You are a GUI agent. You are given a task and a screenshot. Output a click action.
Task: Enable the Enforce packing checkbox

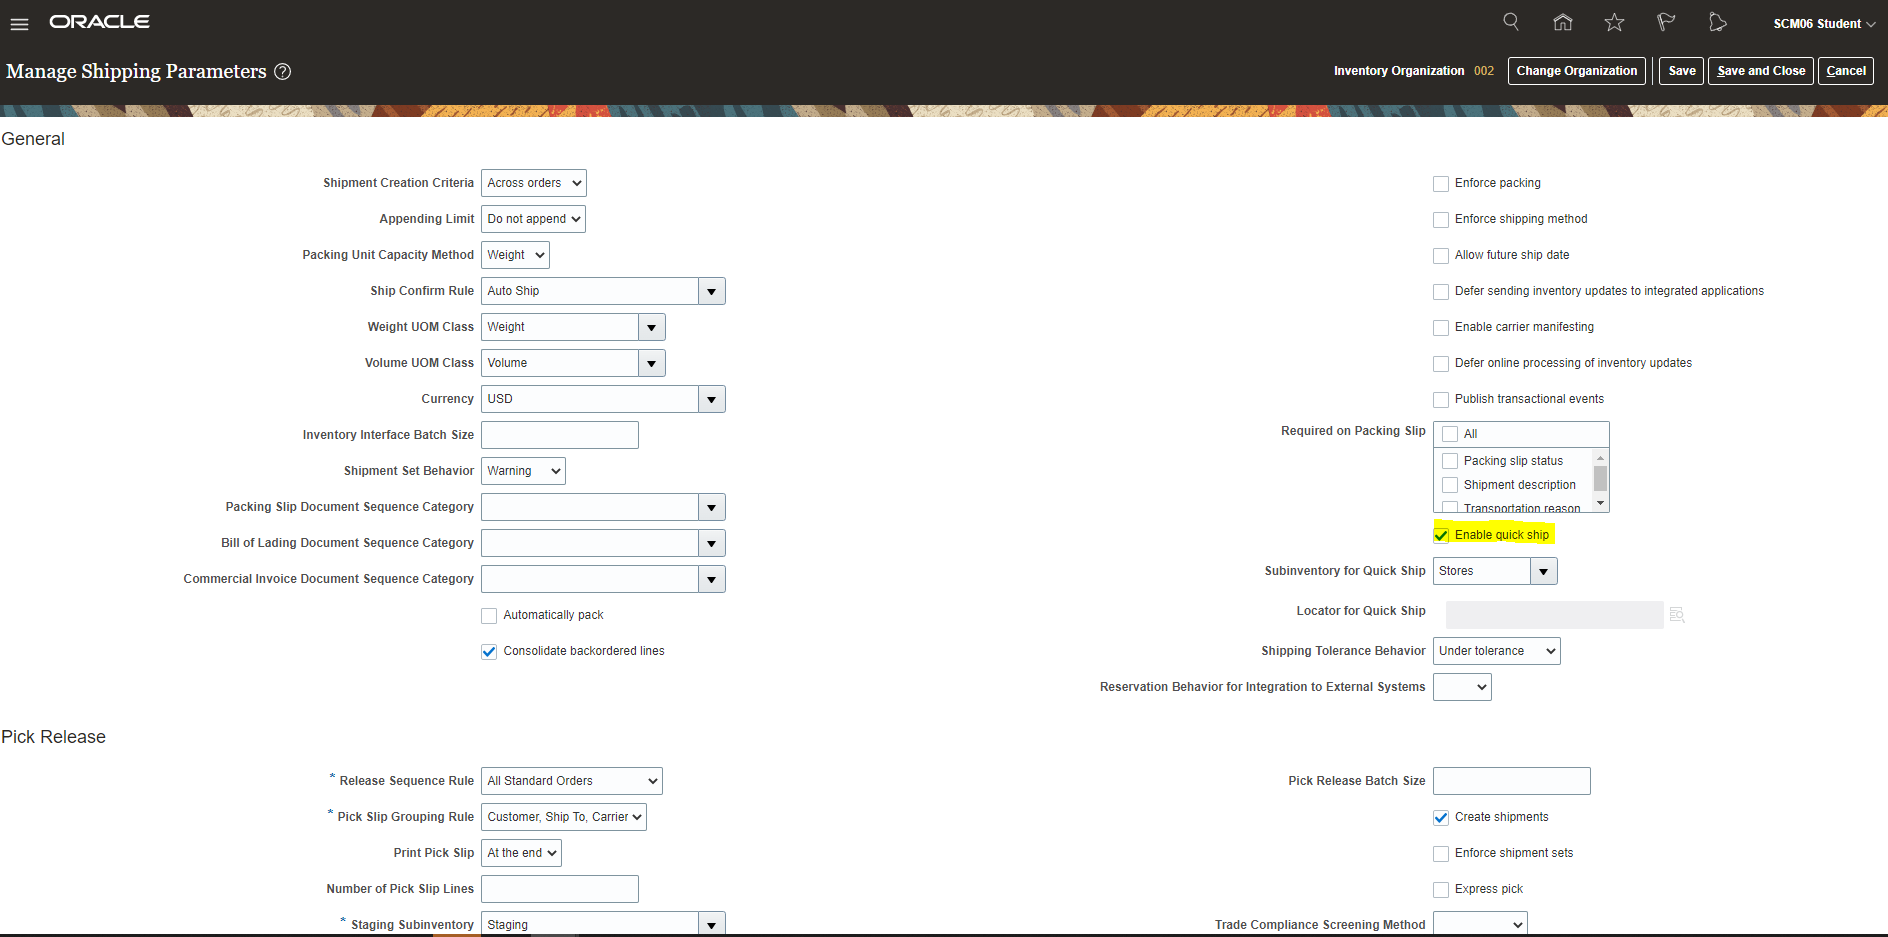click(x=1441, y=183)
